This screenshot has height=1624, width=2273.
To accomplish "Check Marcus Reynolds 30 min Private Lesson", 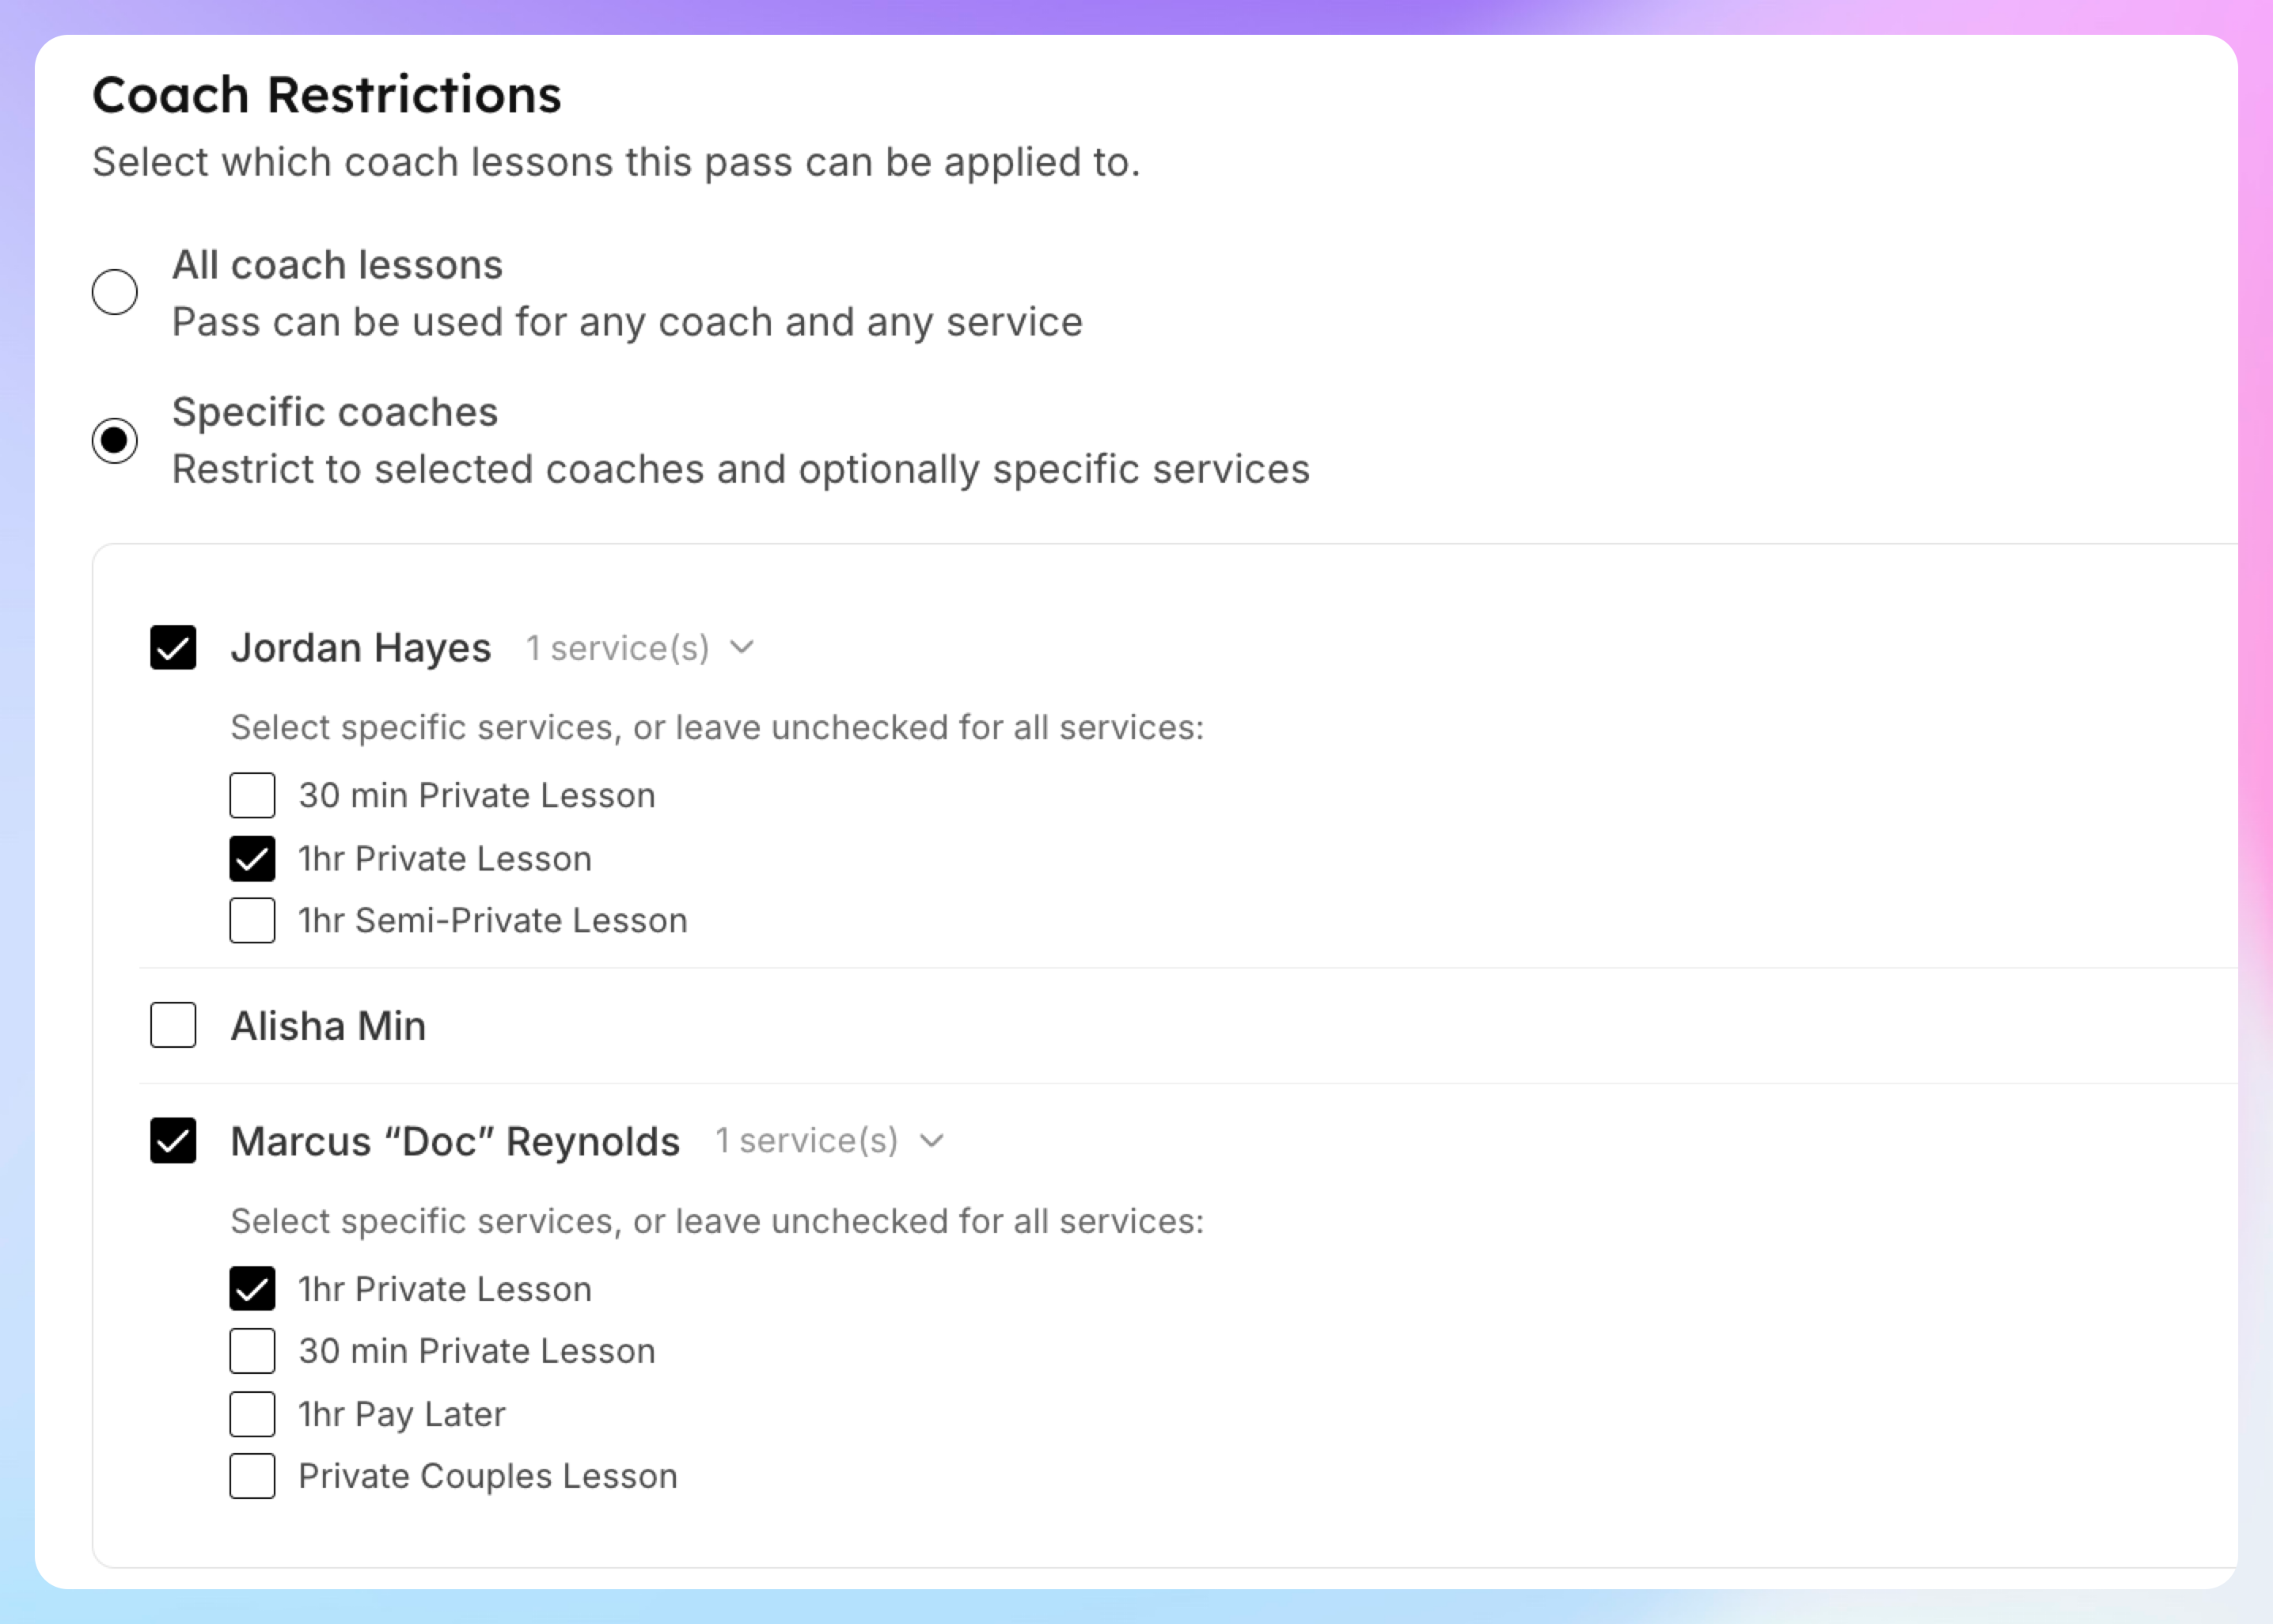I will (252, 1351).
